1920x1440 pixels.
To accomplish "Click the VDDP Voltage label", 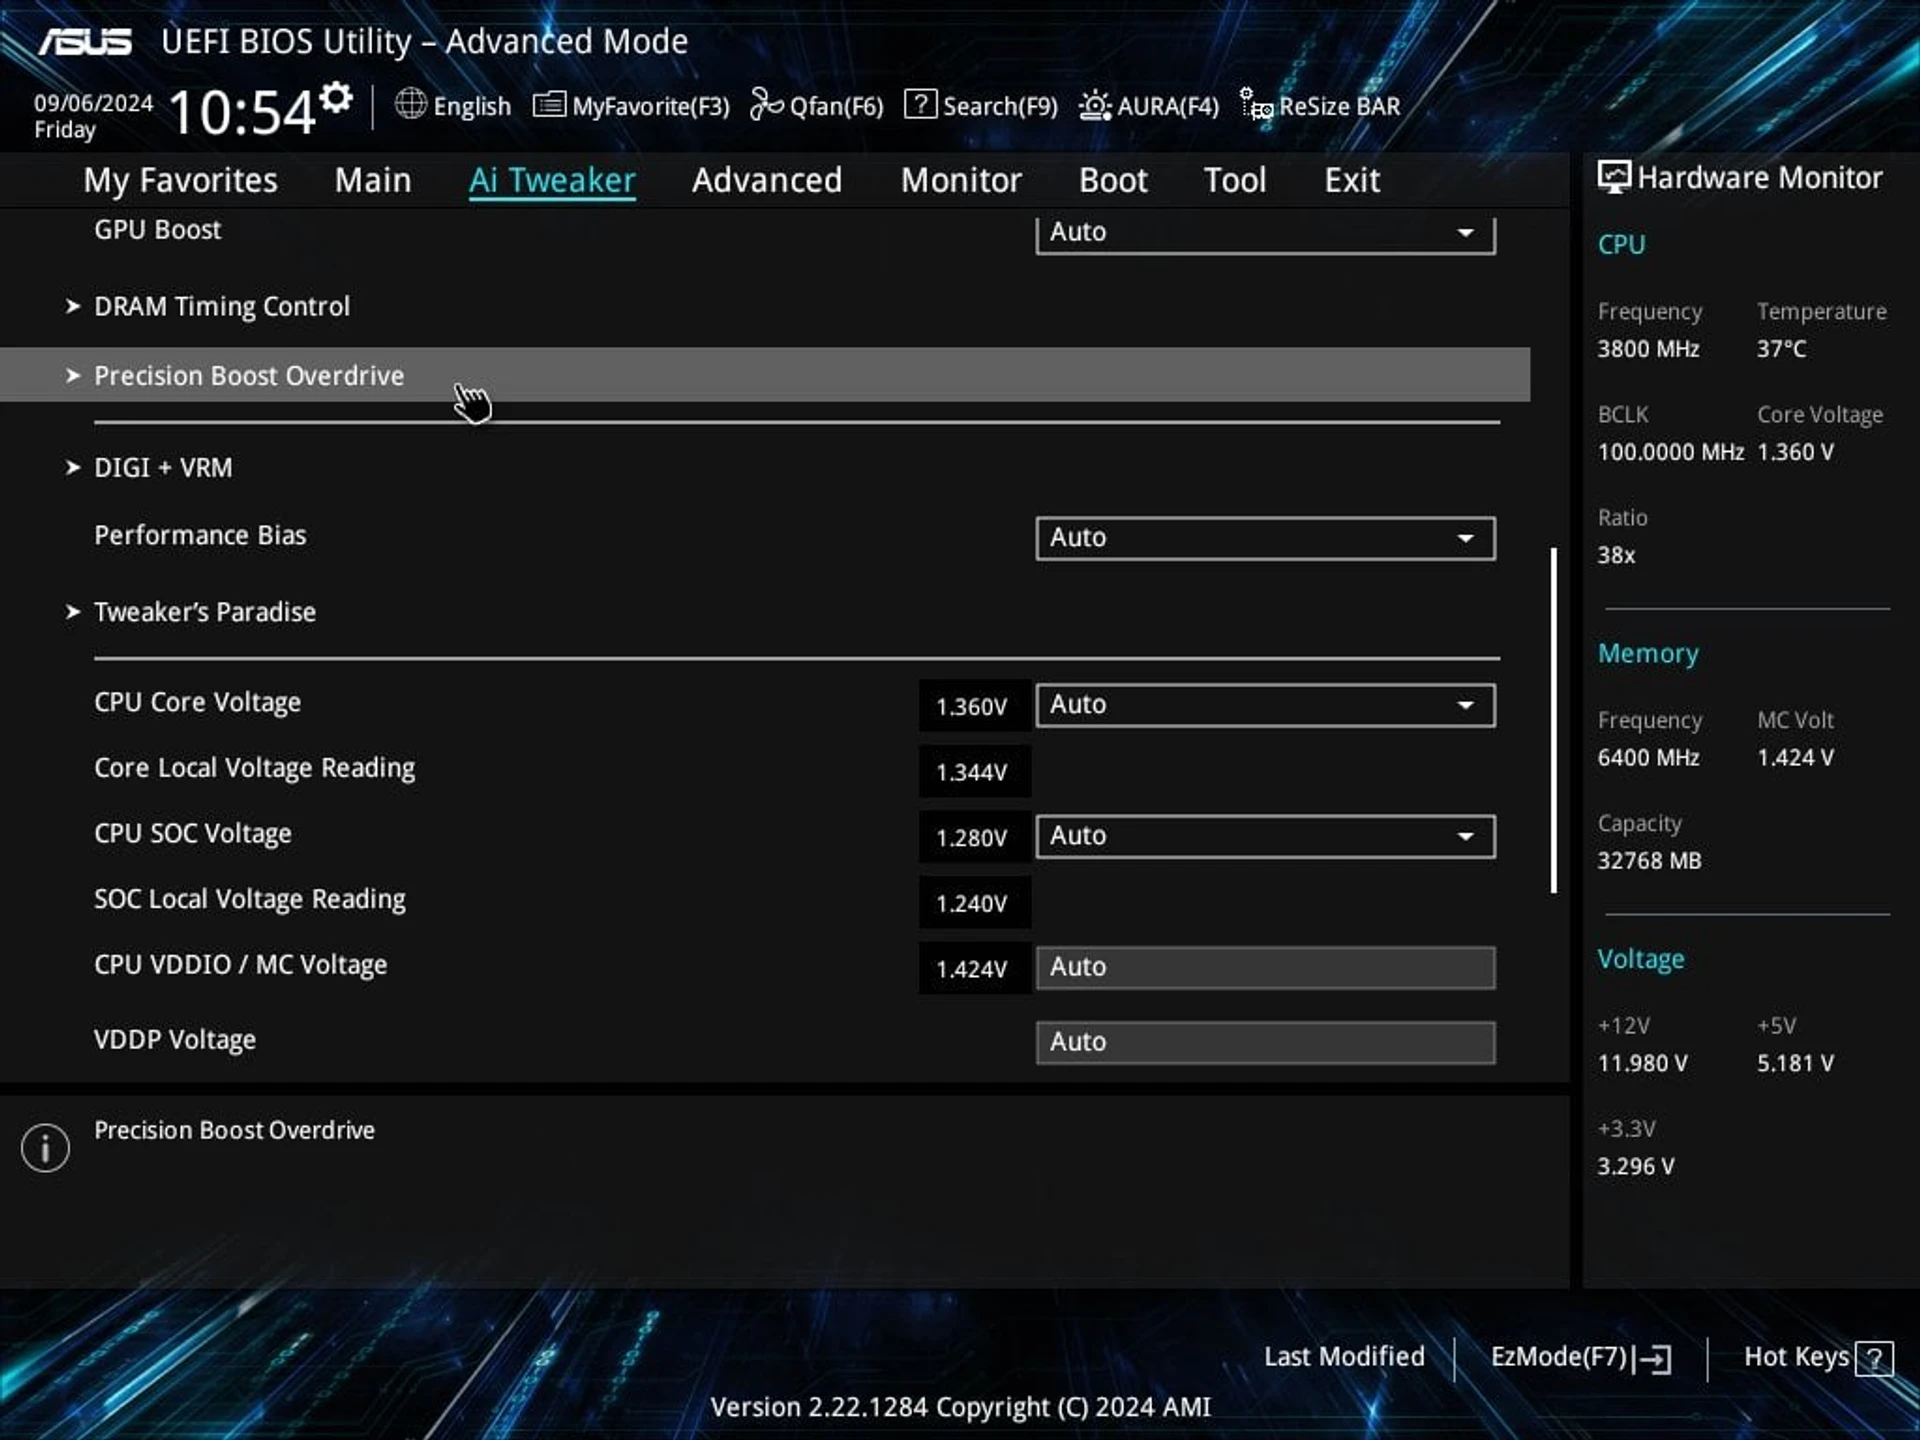I will (x=175, y=1040).
